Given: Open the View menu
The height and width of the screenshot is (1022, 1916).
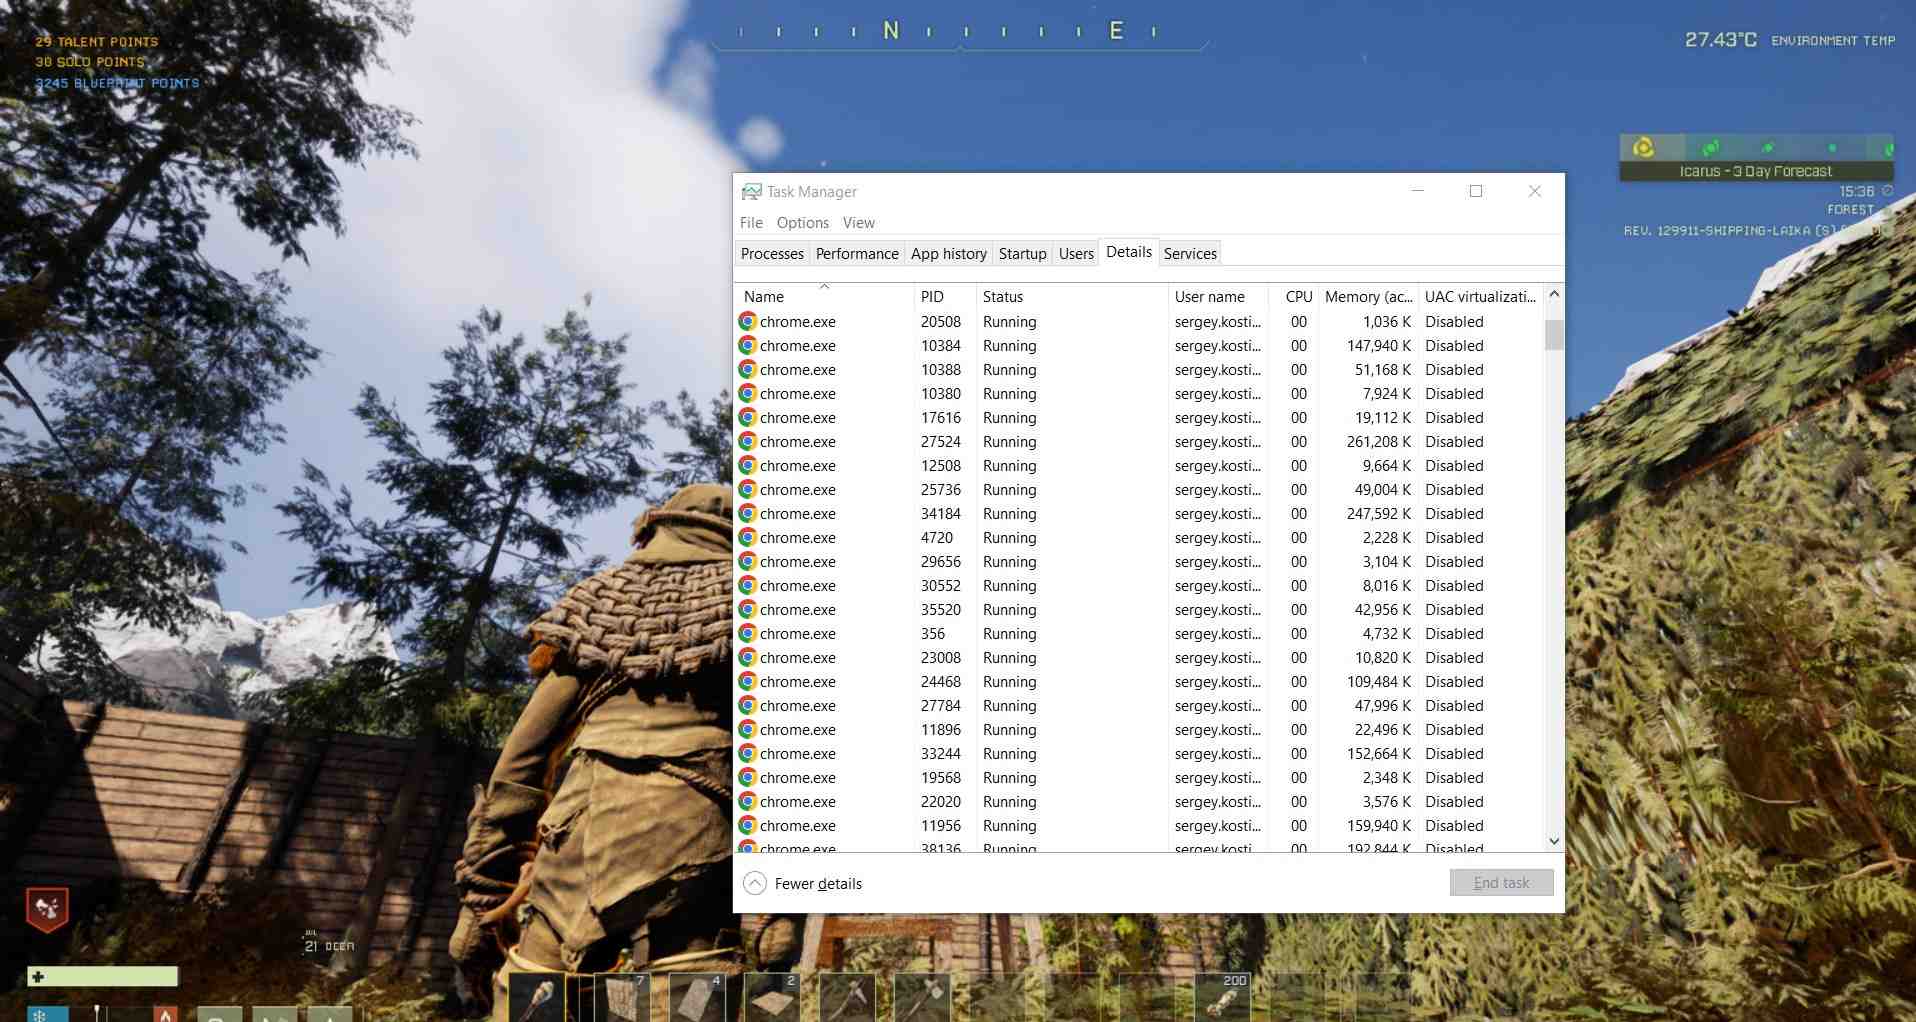Looking at the screenshot, I should pyautogui.click(x=859, y=222).
